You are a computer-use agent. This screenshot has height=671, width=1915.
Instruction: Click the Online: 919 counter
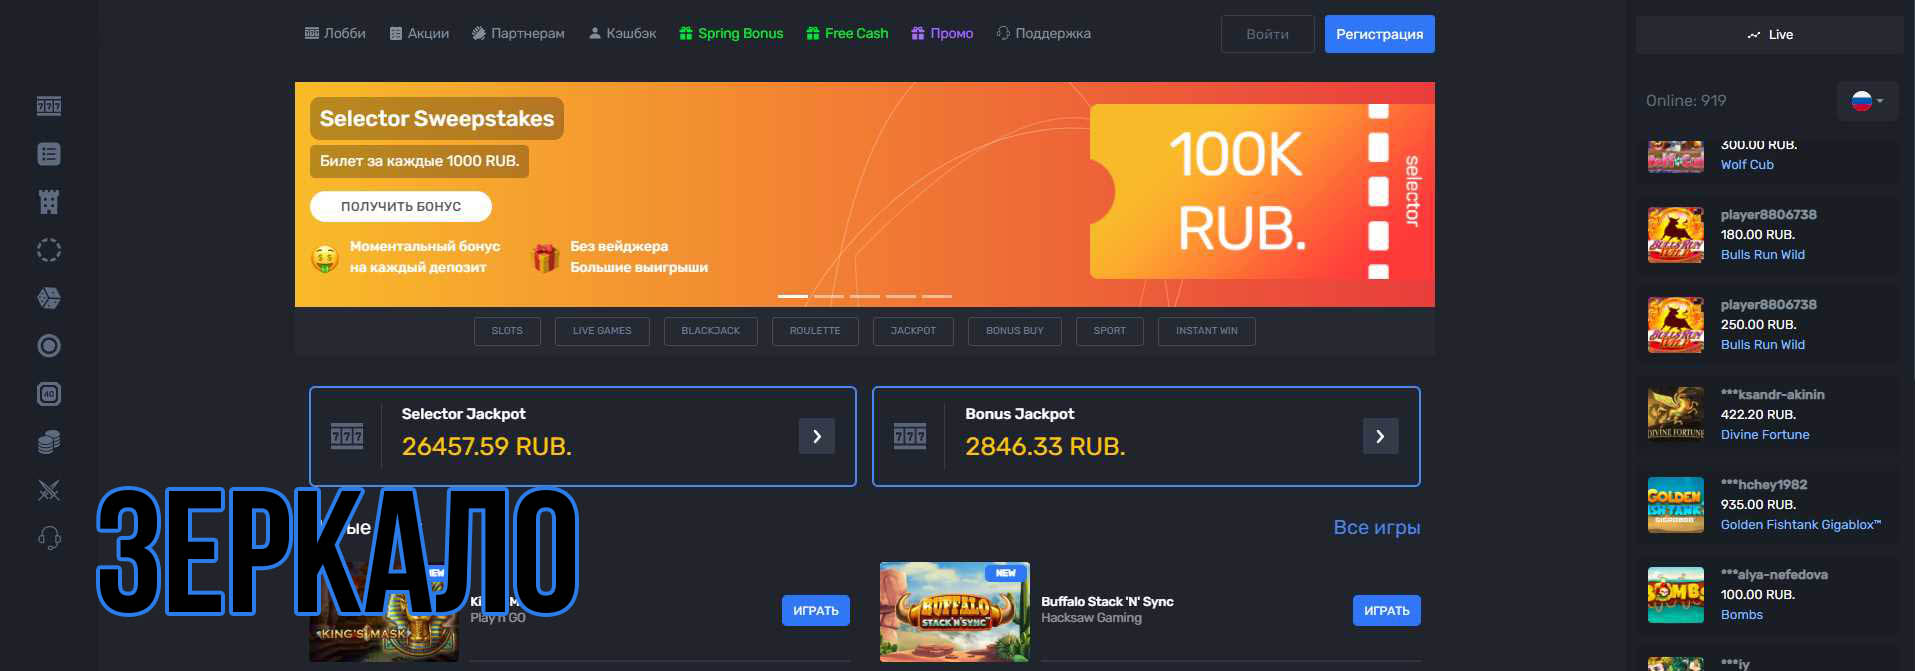point(1686,101)
